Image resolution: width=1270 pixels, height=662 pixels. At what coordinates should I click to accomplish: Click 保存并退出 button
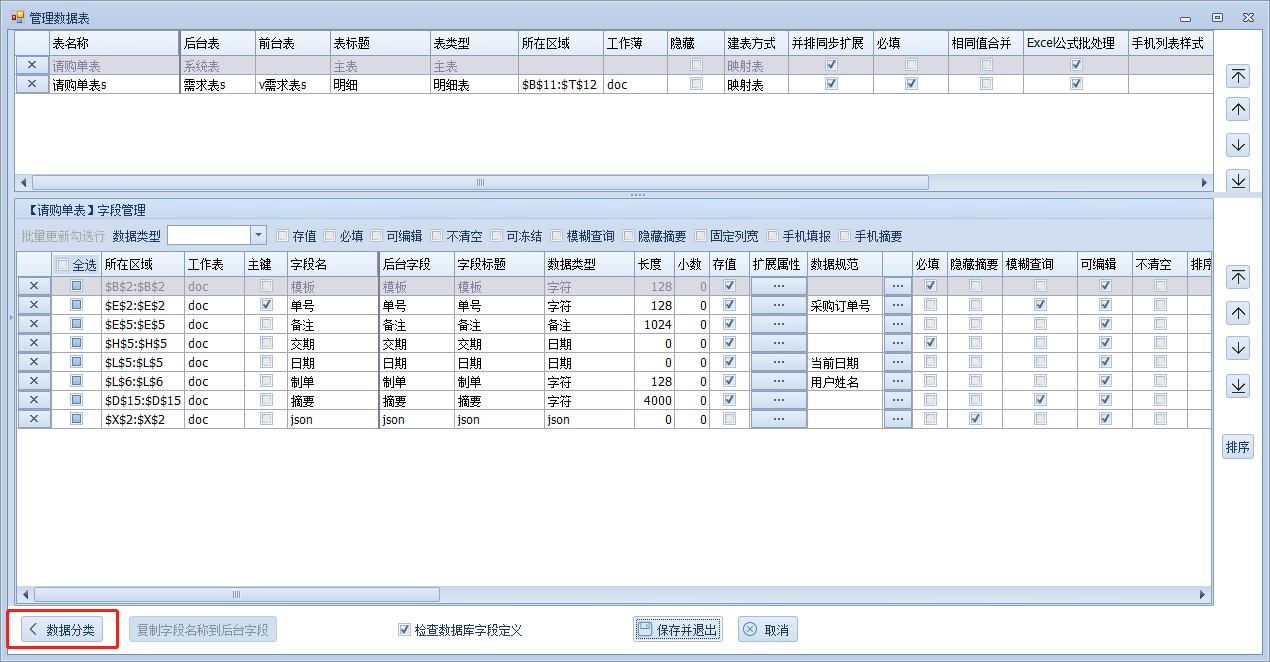tap(677, 630)
